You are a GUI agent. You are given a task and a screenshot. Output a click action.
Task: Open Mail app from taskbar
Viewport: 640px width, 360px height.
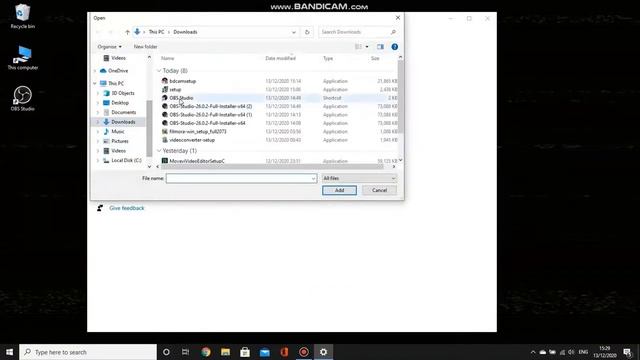264,352
